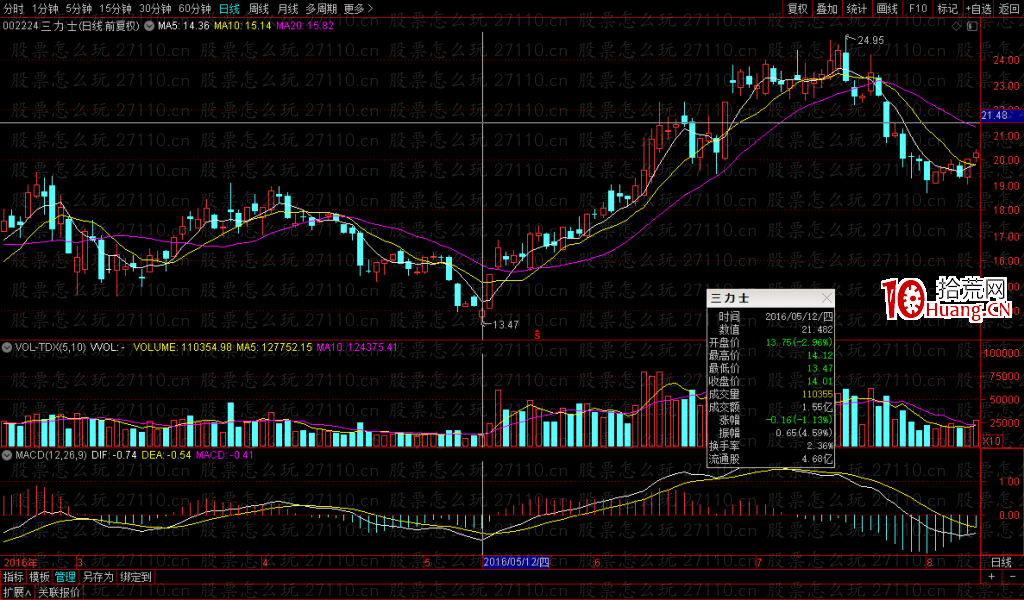Click the round dropdown icon beside stock title
1024x600 pixels.
(x=150, y=26)
